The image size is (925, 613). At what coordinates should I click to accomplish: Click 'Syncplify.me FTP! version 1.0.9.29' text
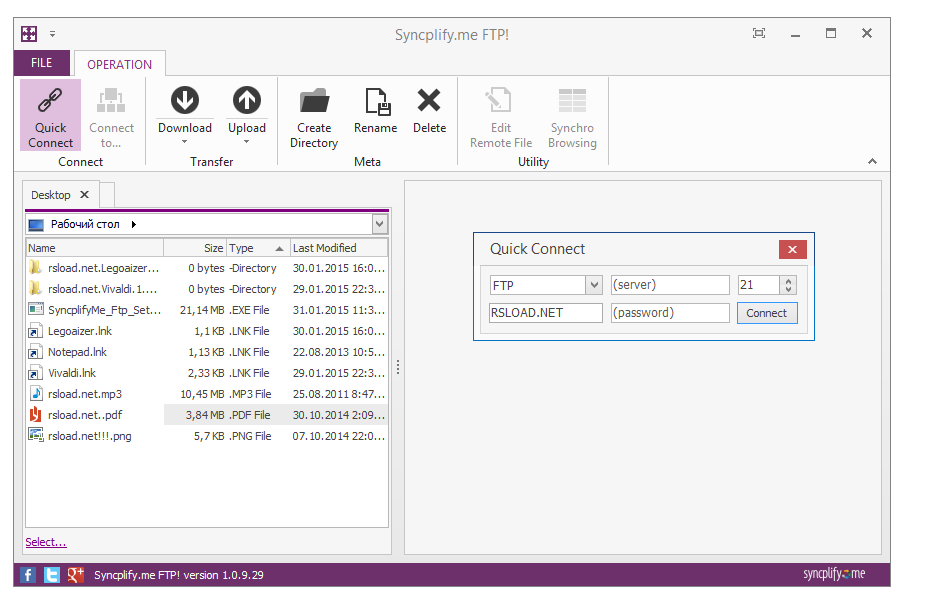179,575
